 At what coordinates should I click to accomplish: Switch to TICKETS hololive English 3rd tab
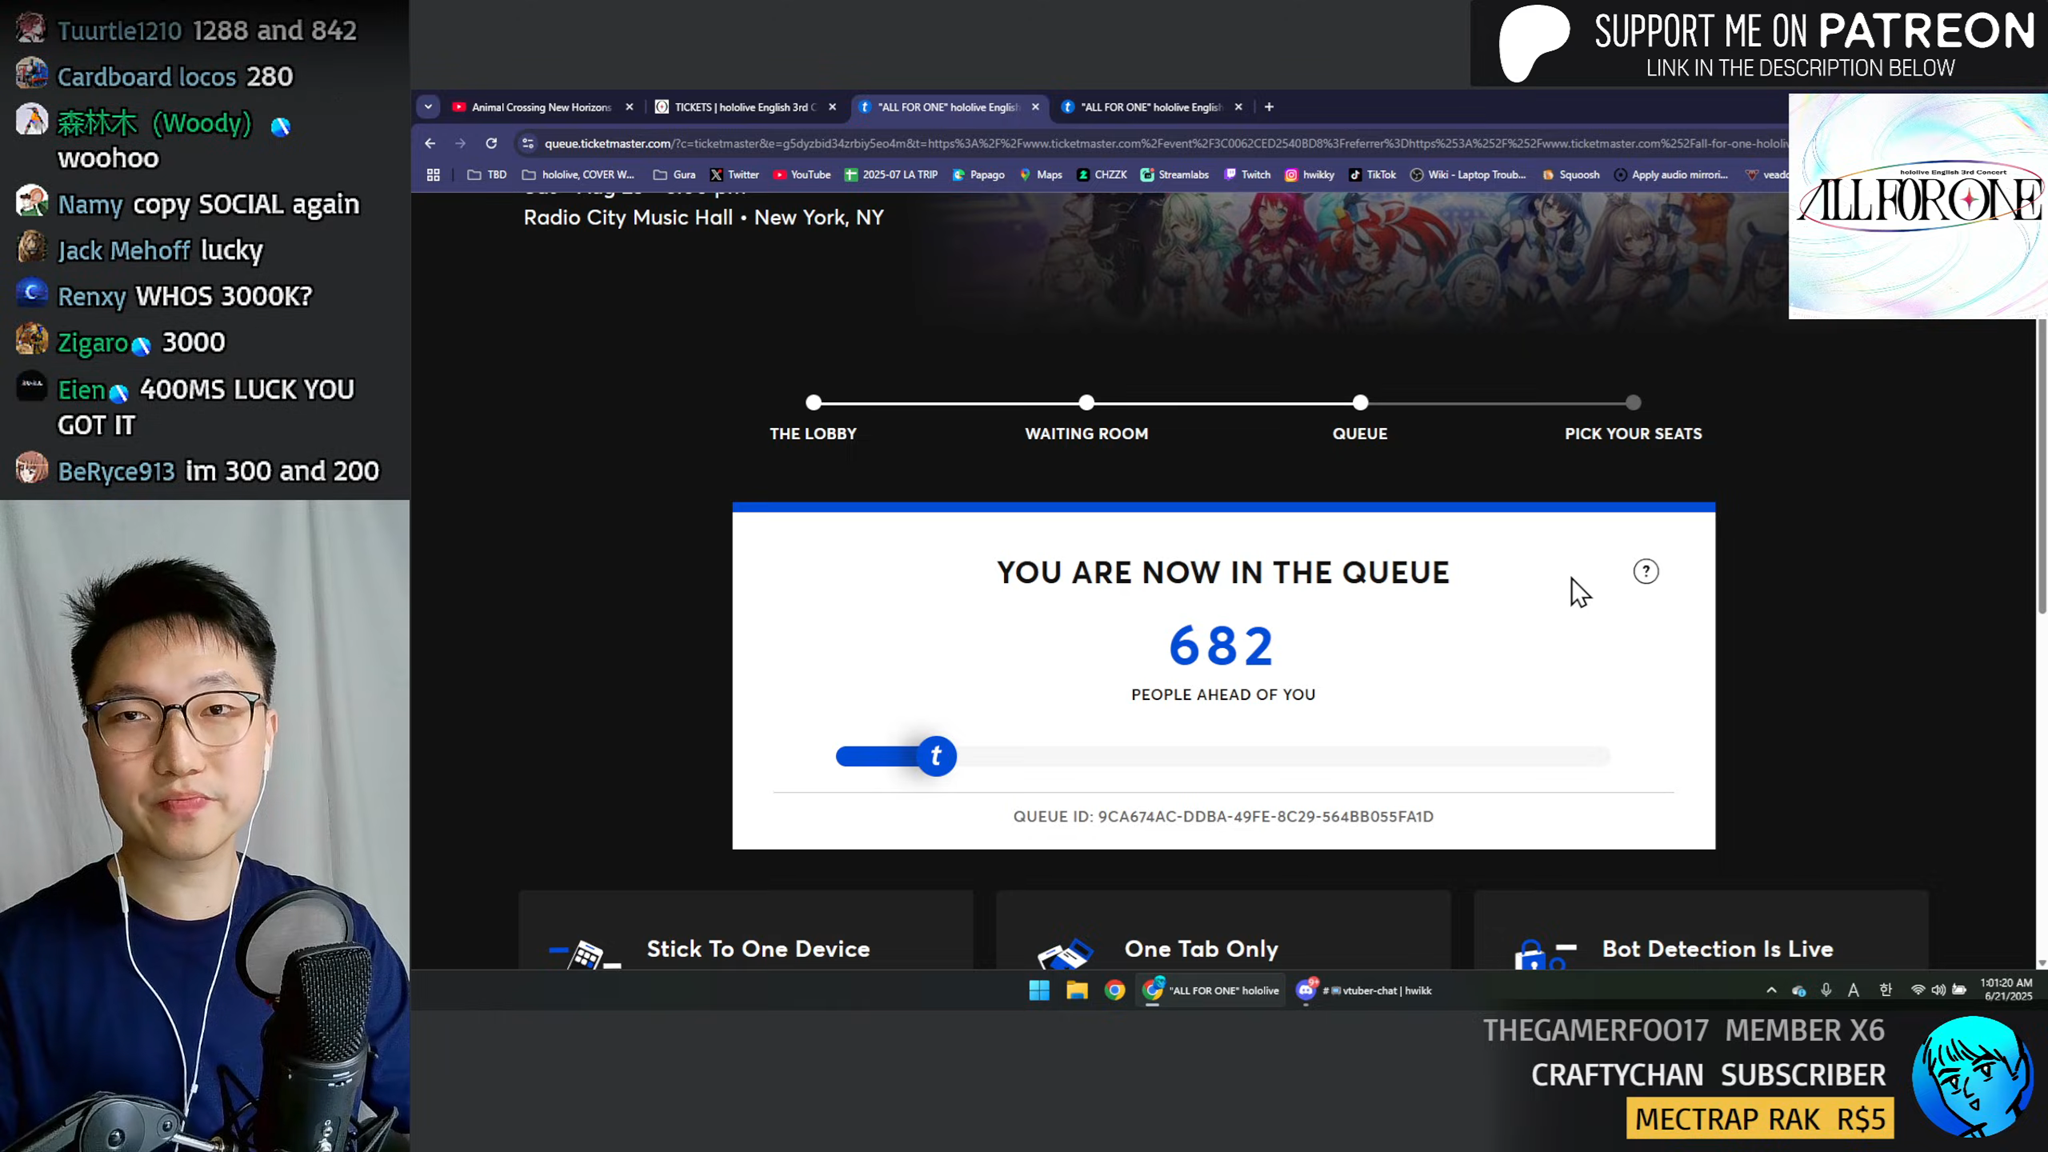(x=745, y=107)
